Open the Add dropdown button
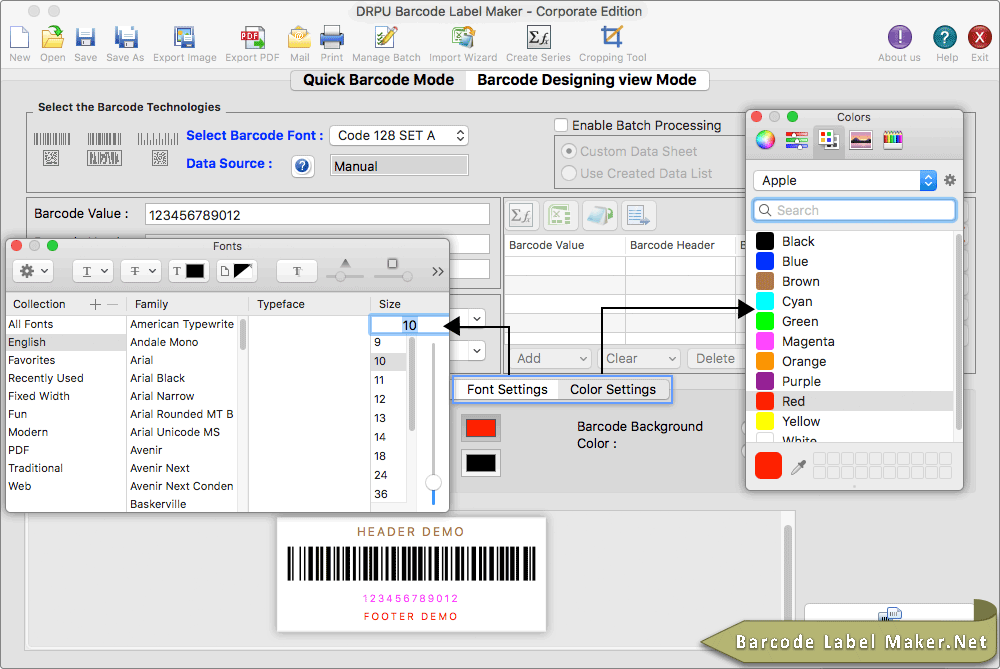This screenshot has width=1000, height=669. [551, 358]
